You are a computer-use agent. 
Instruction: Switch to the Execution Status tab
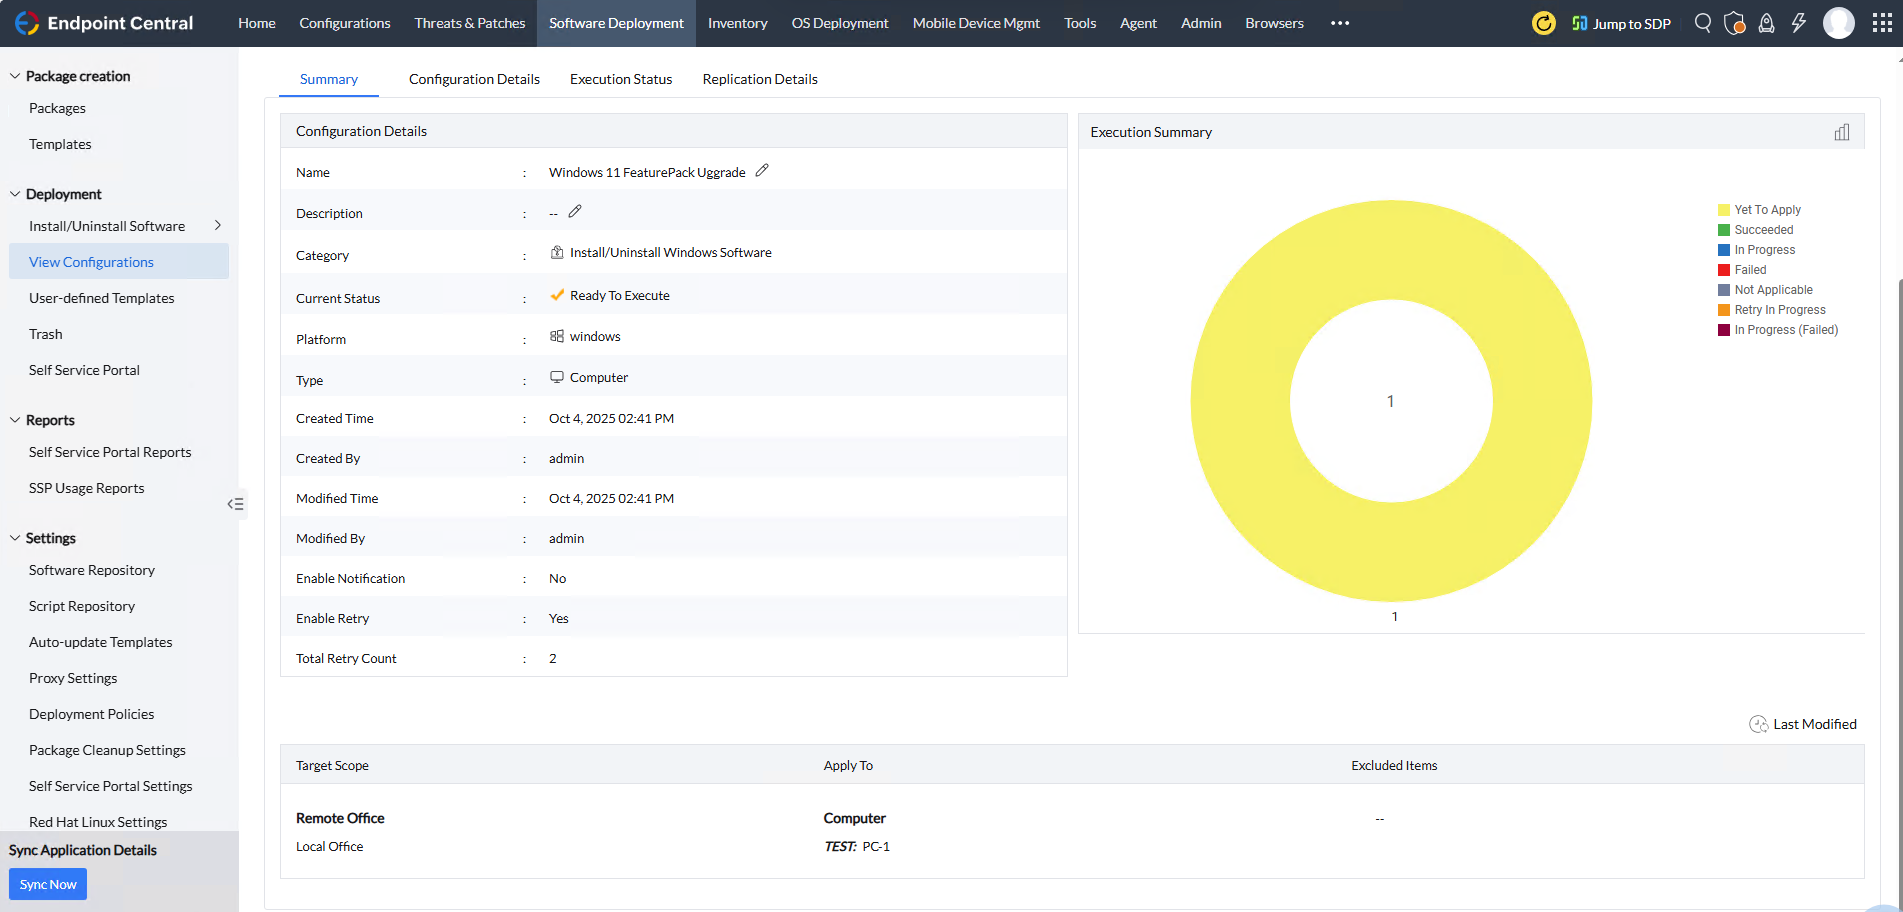[620, 79]
